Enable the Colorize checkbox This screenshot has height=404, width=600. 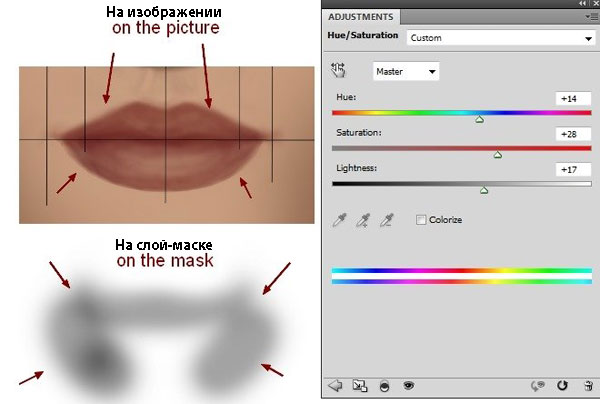coord(421,220)
